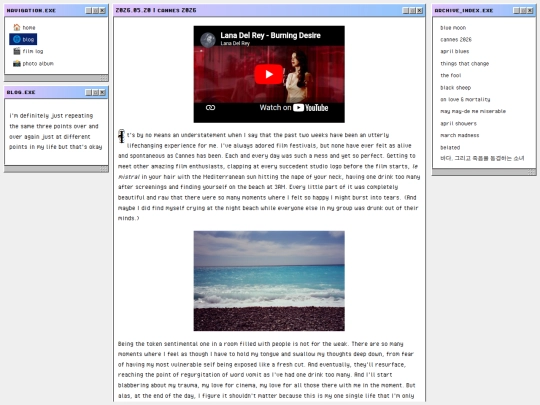Open archive entry april blues
Image resolution: width=540 pixels, height=405 pixels.
pos(455,51)
